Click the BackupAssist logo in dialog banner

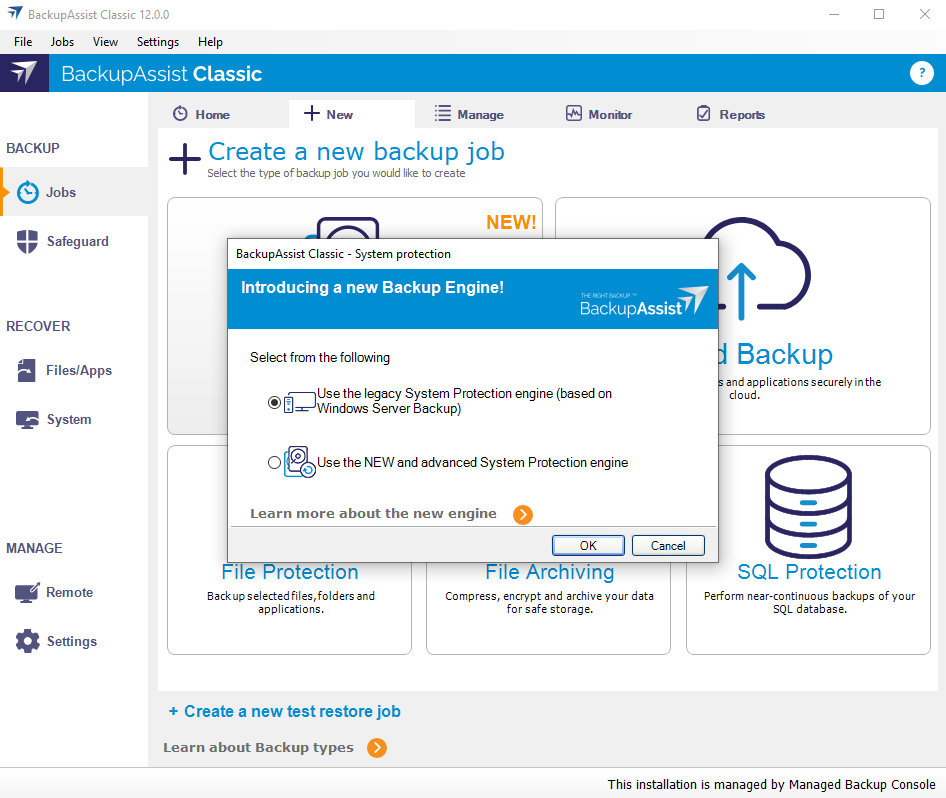tap(643, 302)
